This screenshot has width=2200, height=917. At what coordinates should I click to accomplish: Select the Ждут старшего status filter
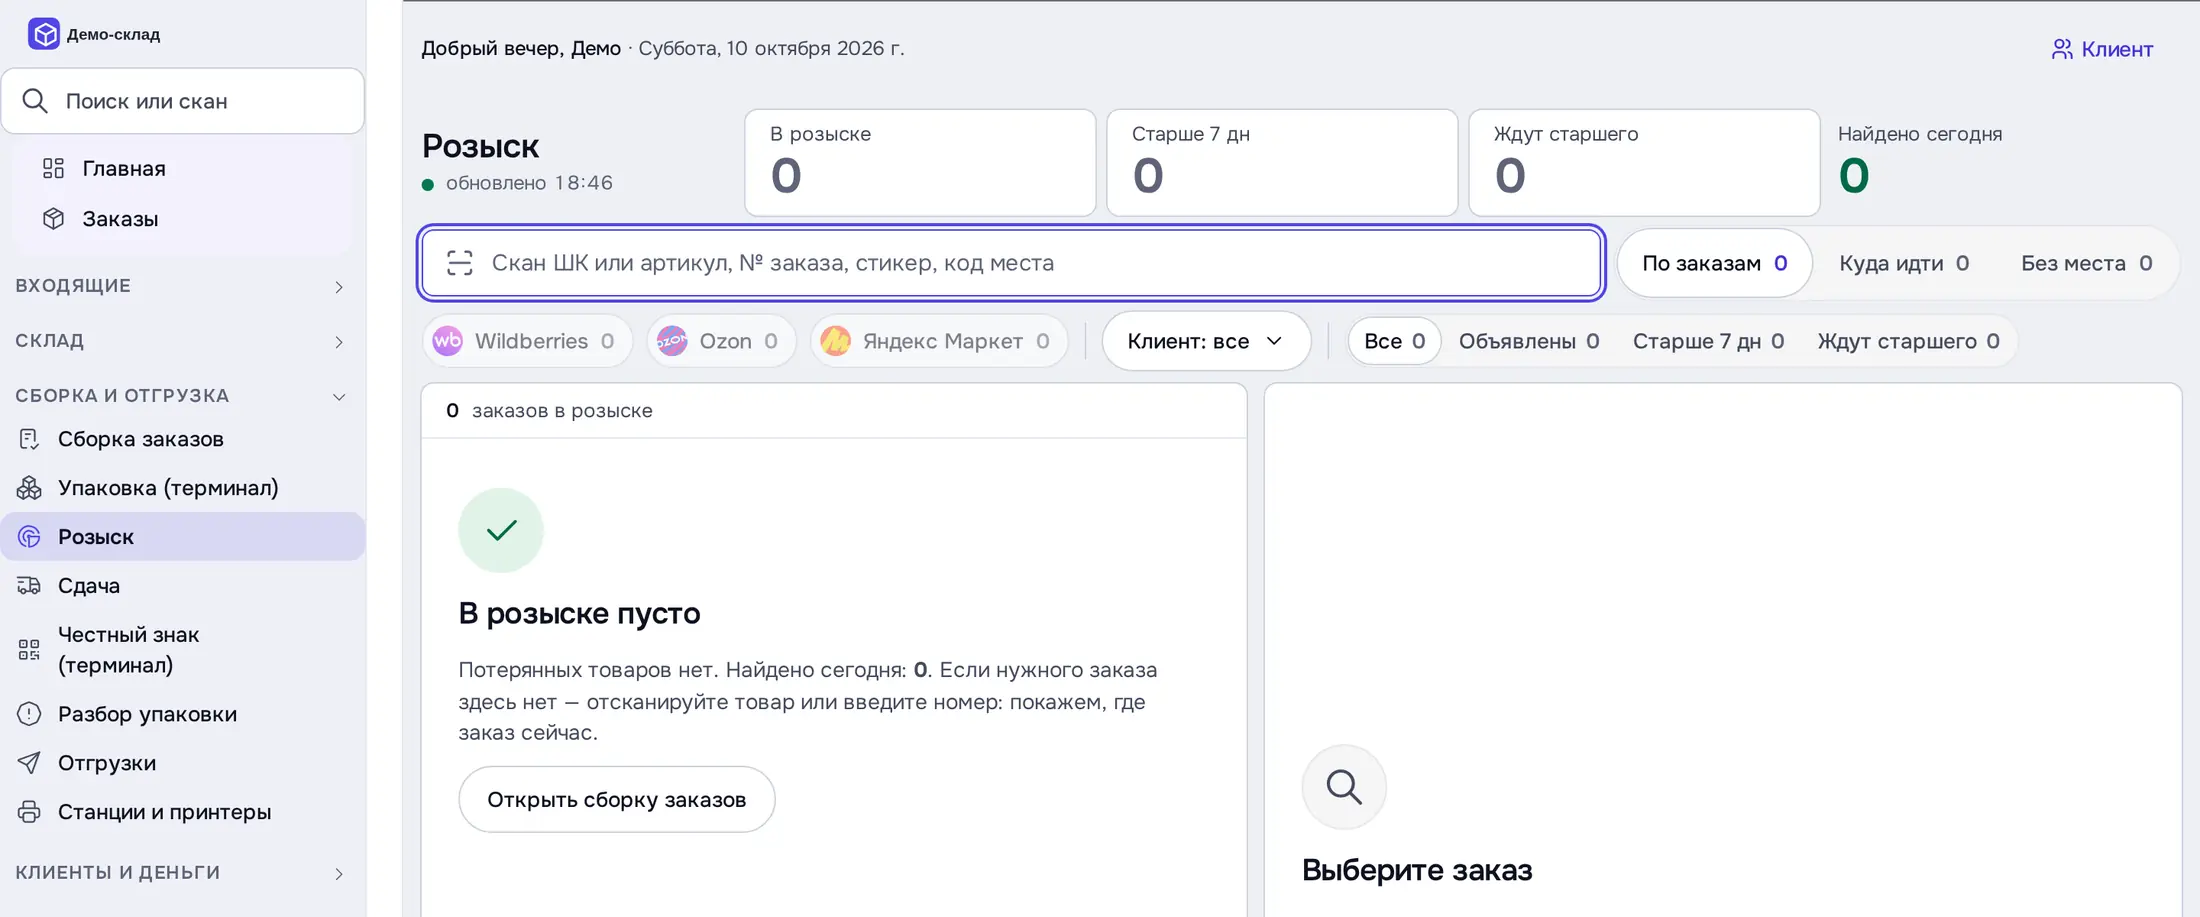[x=1908, y=341]
